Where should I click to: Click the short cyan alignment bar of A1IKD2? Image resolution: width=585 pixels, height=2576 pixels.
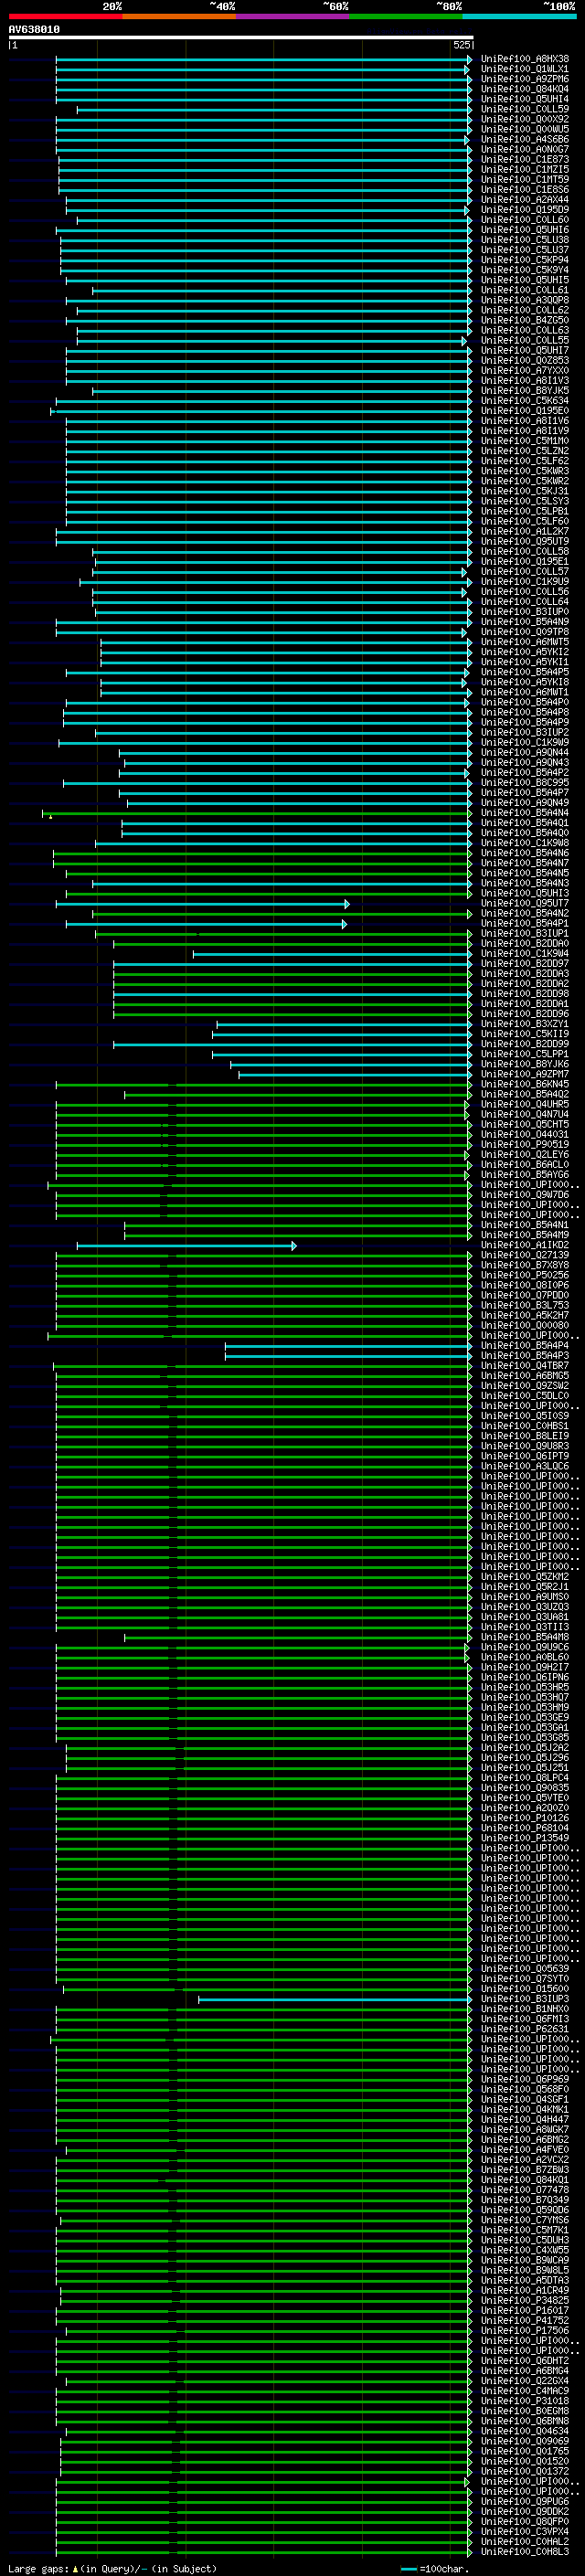pos(187,1246)
